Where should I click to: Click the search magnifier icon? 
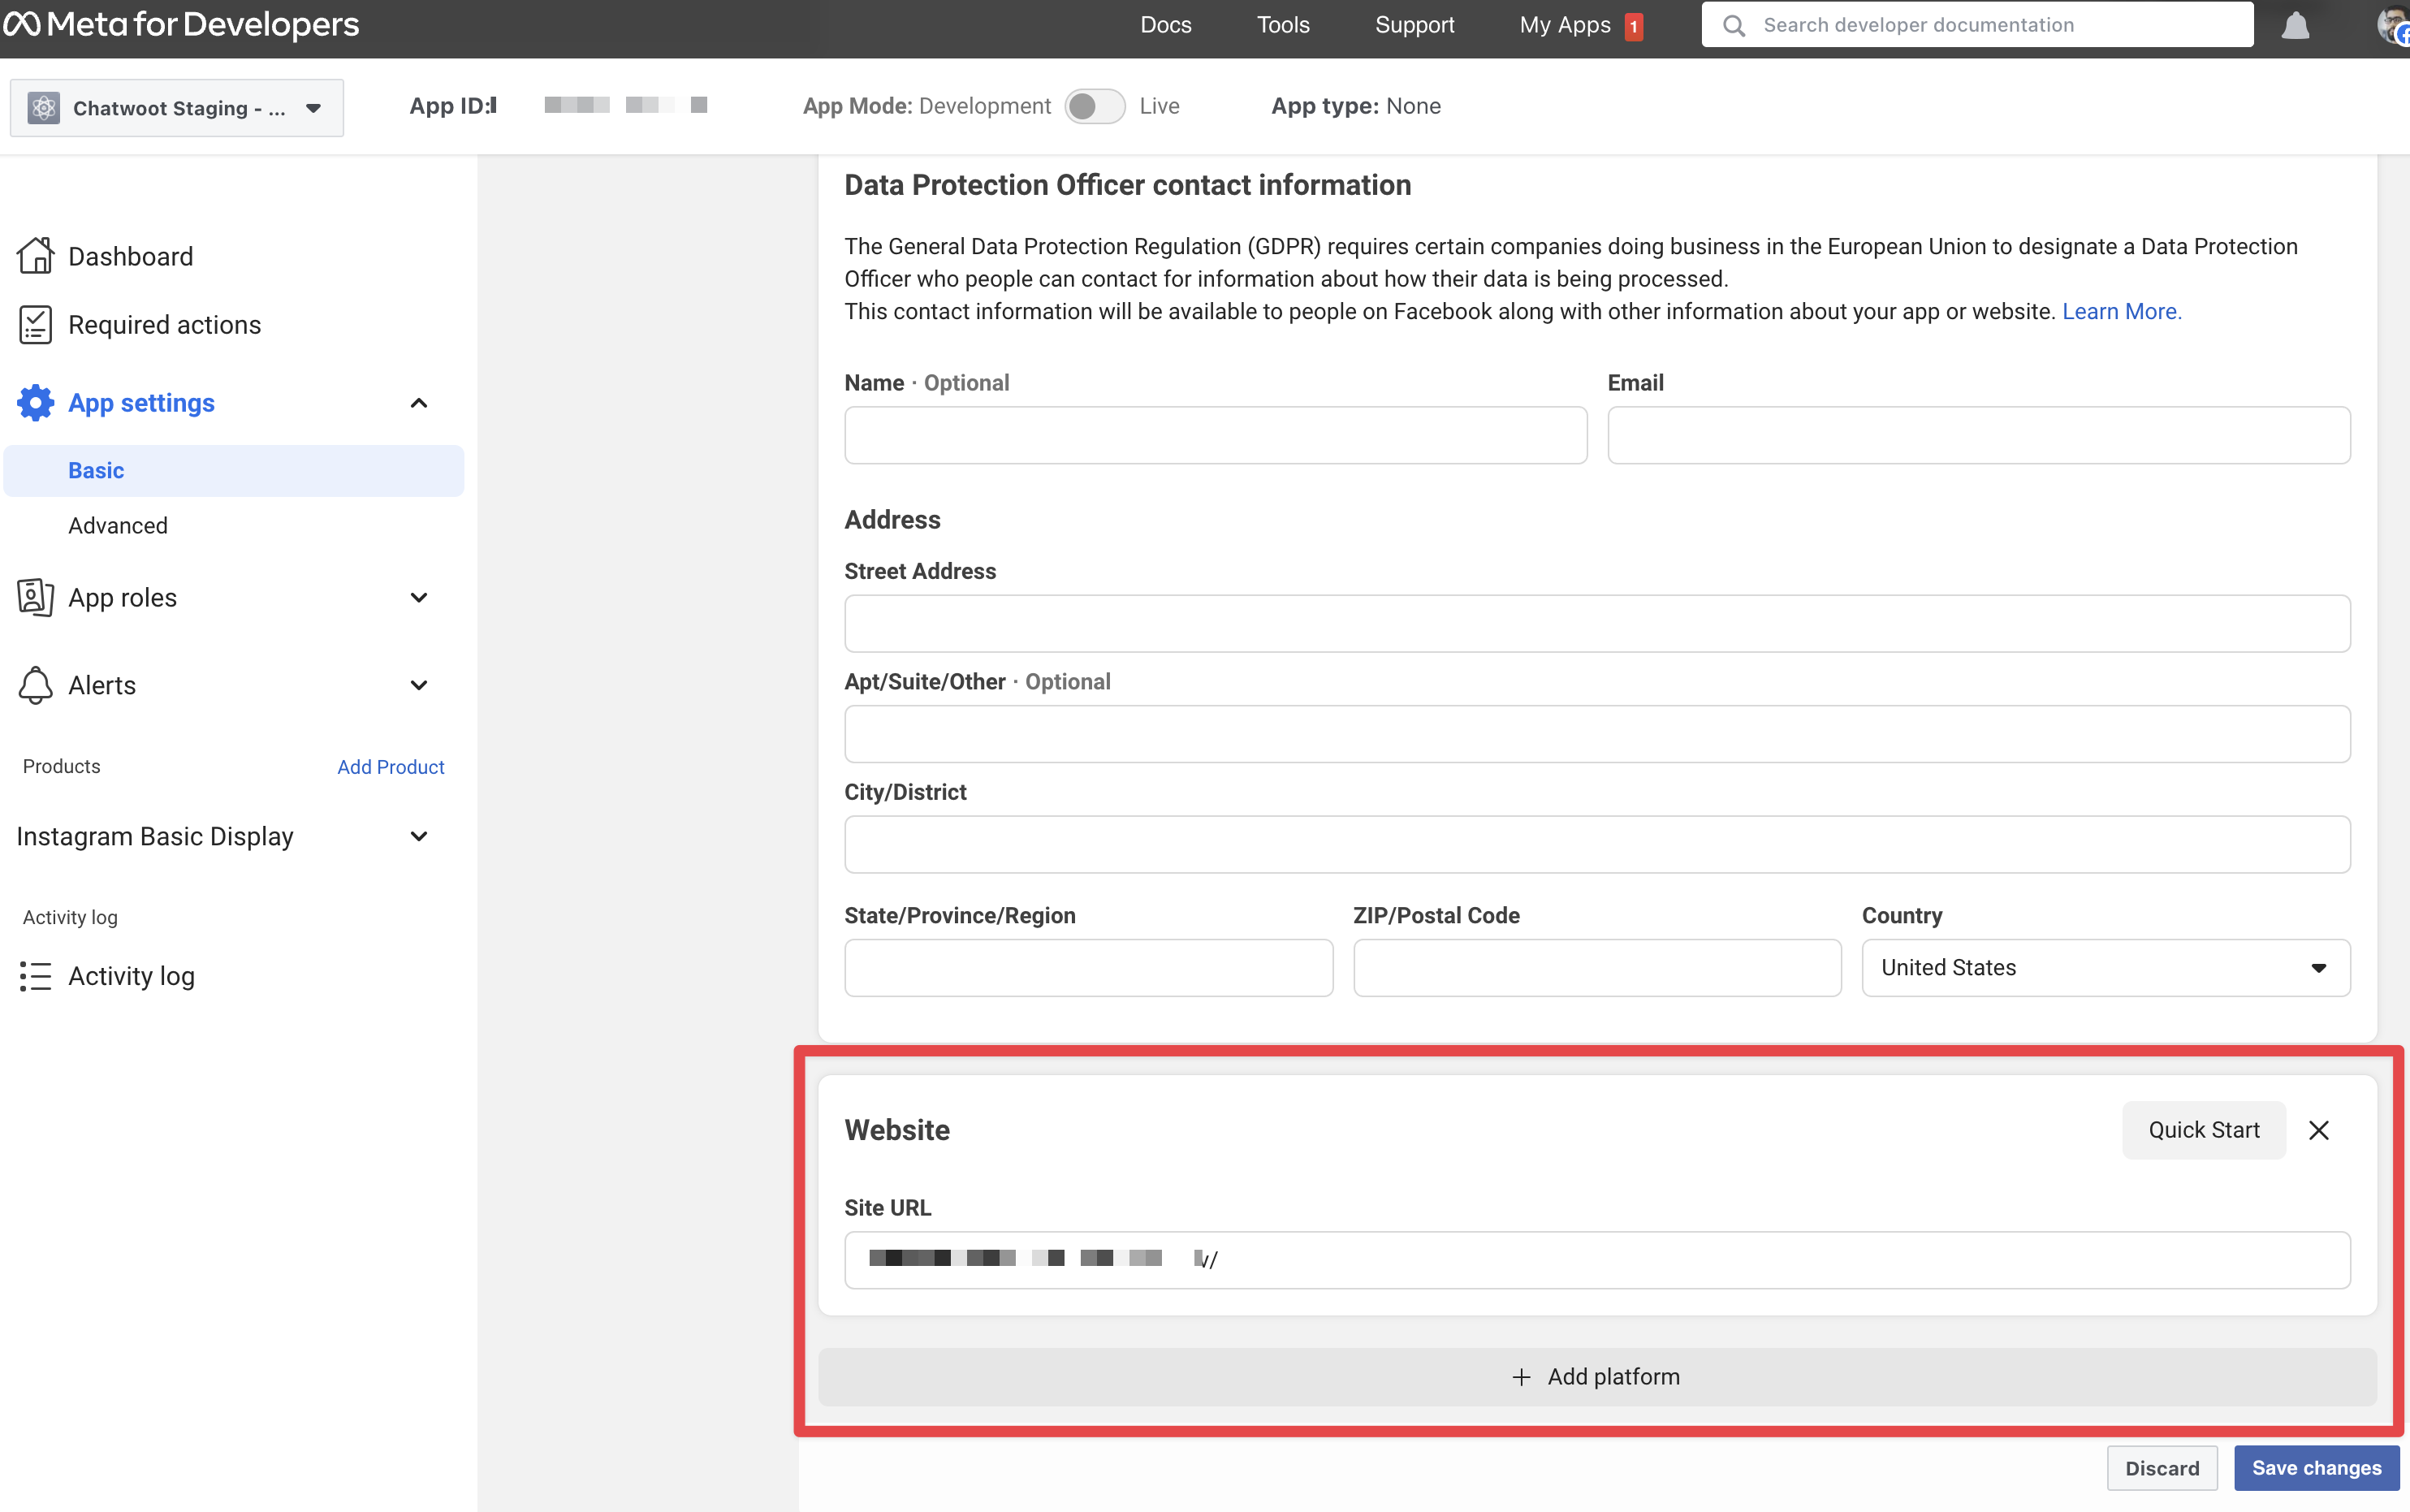pyautogui.click(x=1734, y=25)
